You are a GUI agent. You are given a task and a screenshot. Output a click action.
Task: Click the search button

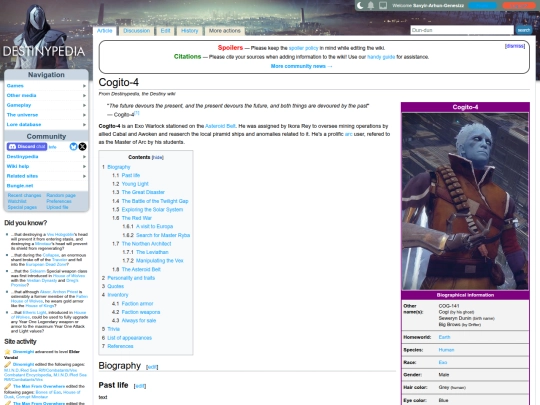pyautogui.click(x=523, y=30)
